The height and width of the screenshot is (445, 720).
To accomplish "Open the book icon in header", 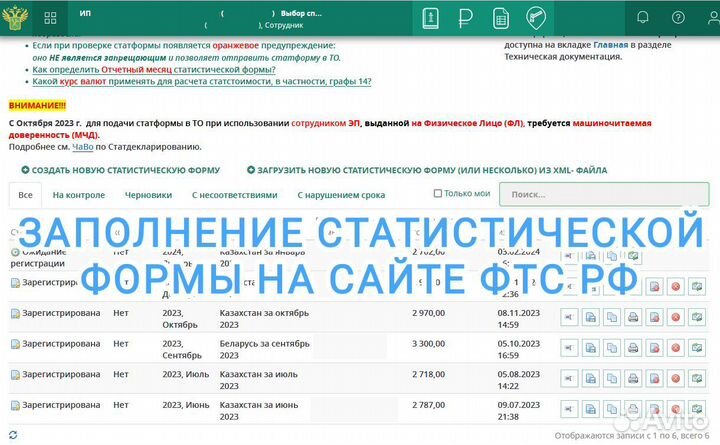I will point(430,18).
